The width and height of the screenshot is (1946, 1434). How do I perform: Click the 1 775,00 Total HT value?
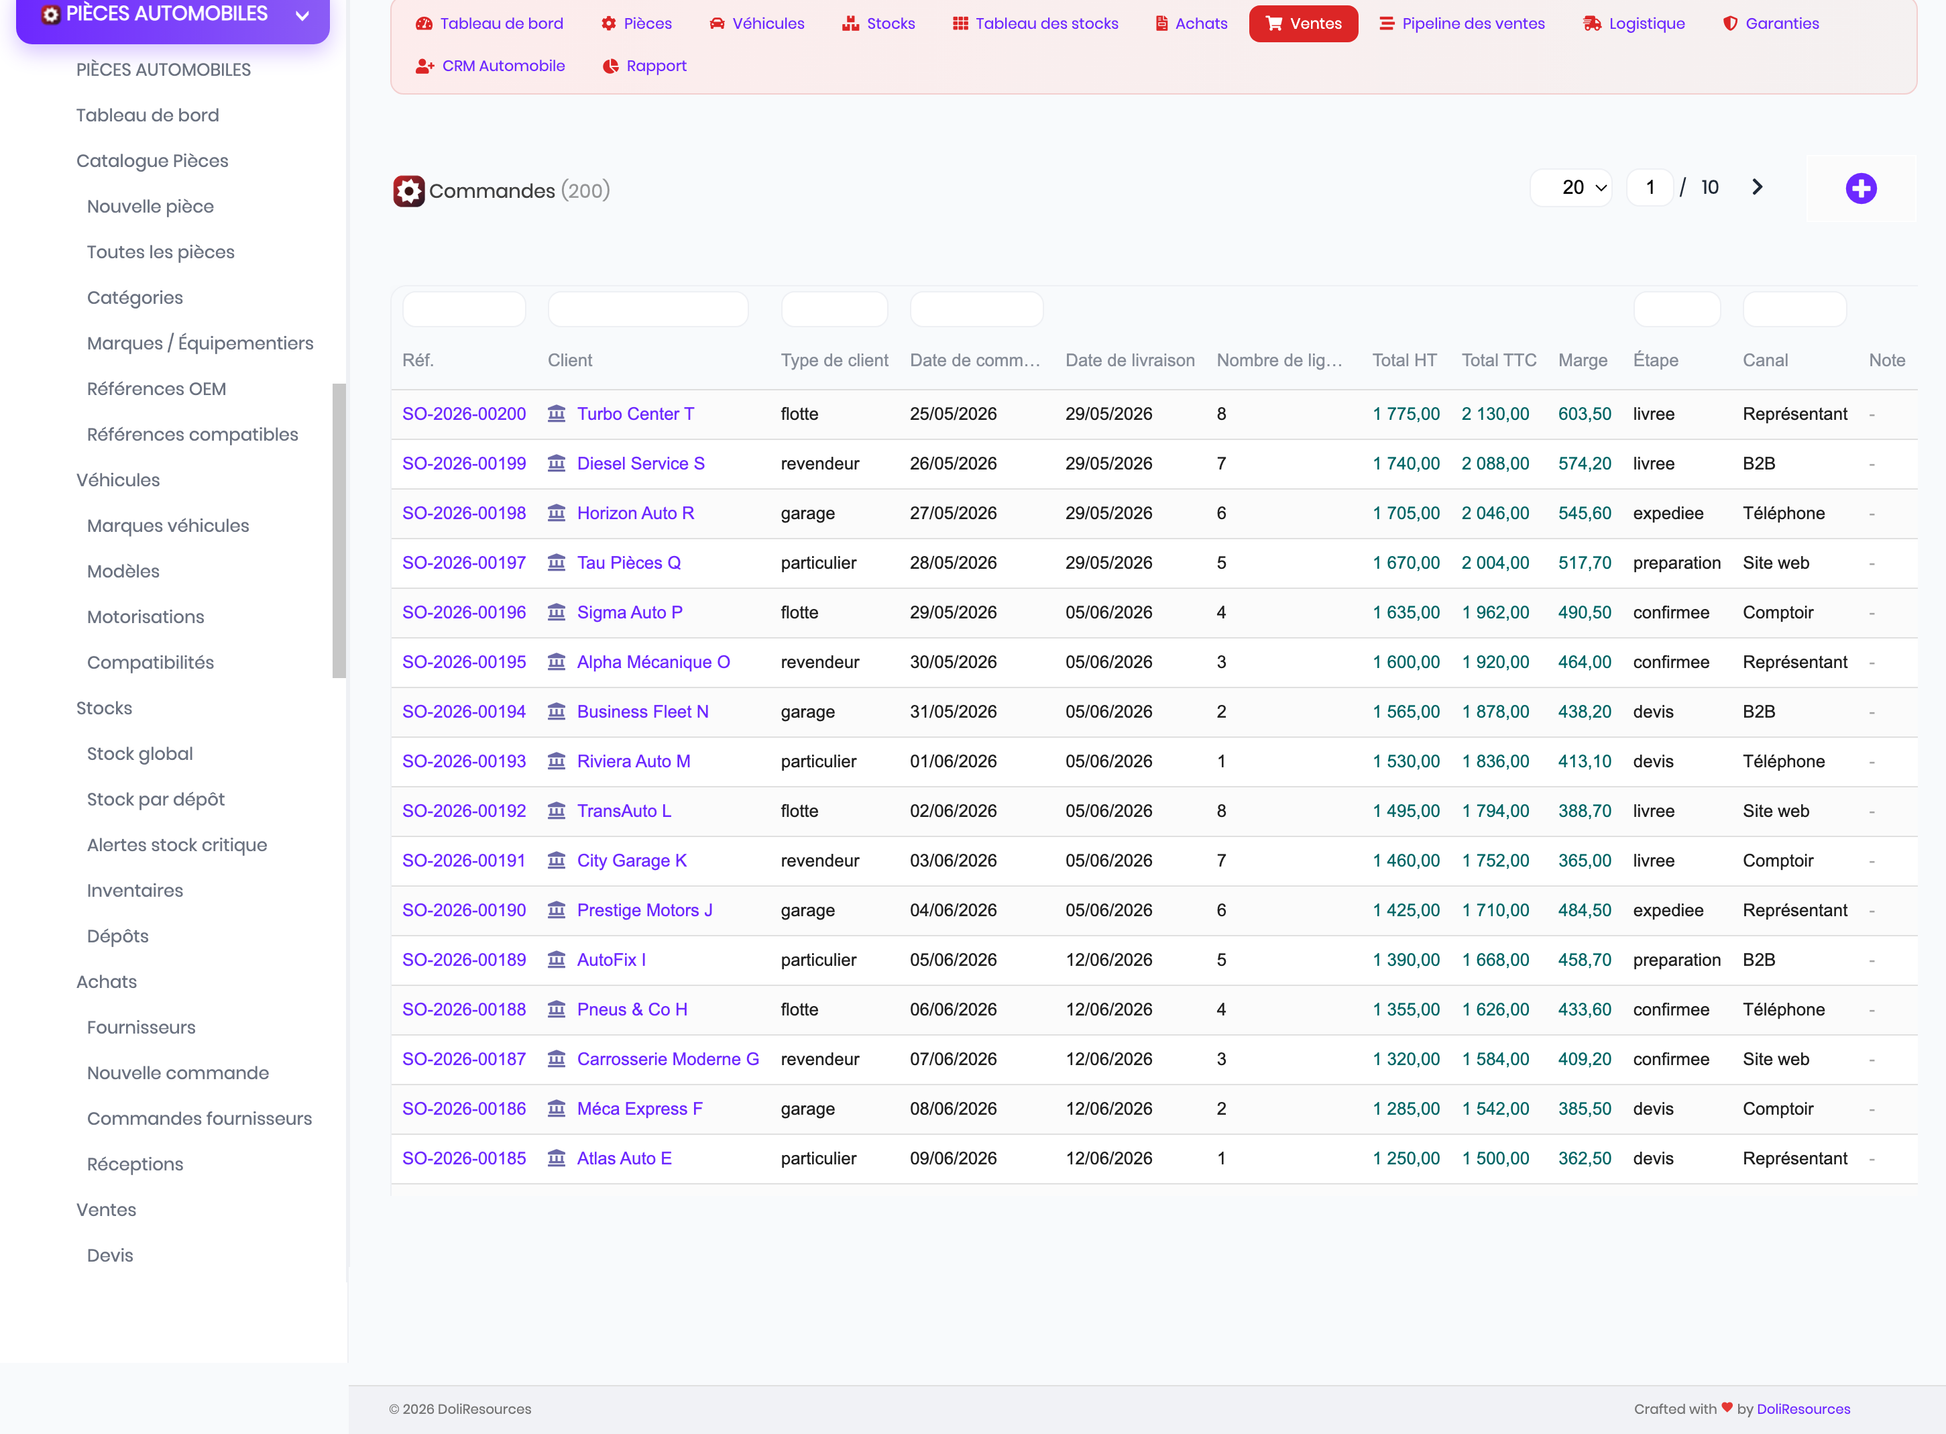click(1406, 414)
